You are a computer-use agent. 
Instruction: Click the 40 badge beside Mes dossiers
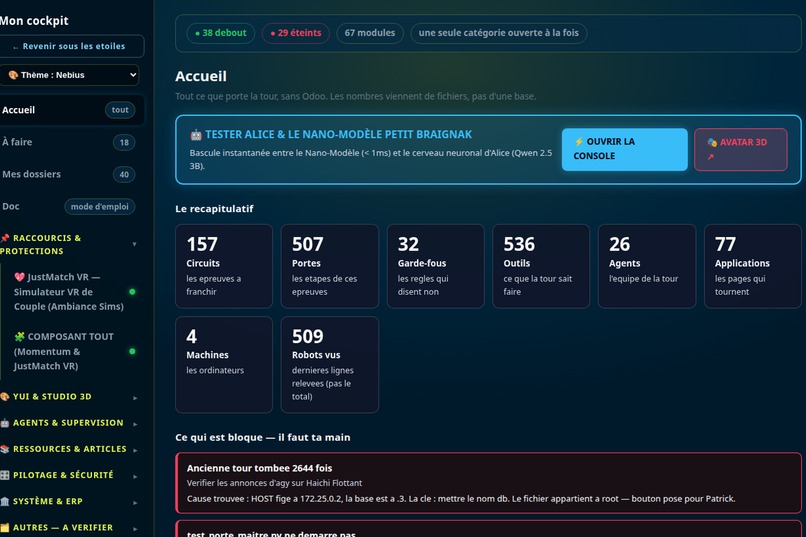coord(124,175)
